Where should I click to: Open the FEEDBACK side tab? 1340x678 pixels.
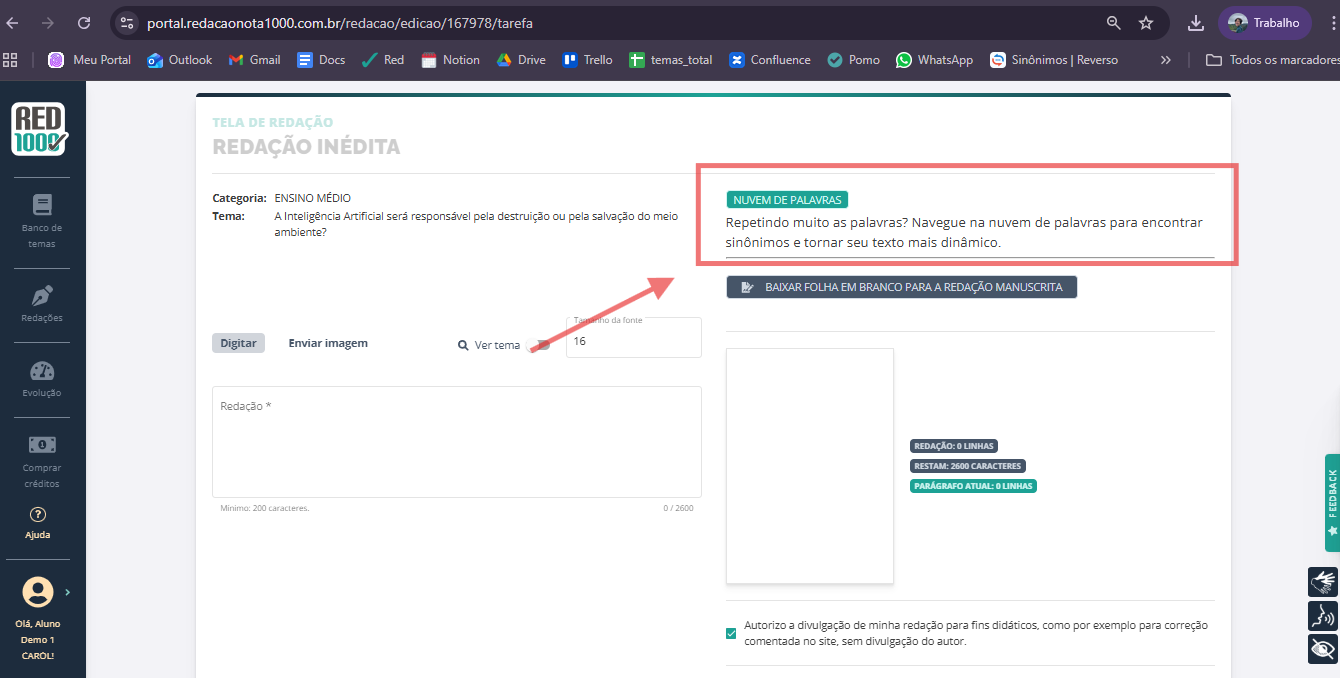tap(1332, 503)
